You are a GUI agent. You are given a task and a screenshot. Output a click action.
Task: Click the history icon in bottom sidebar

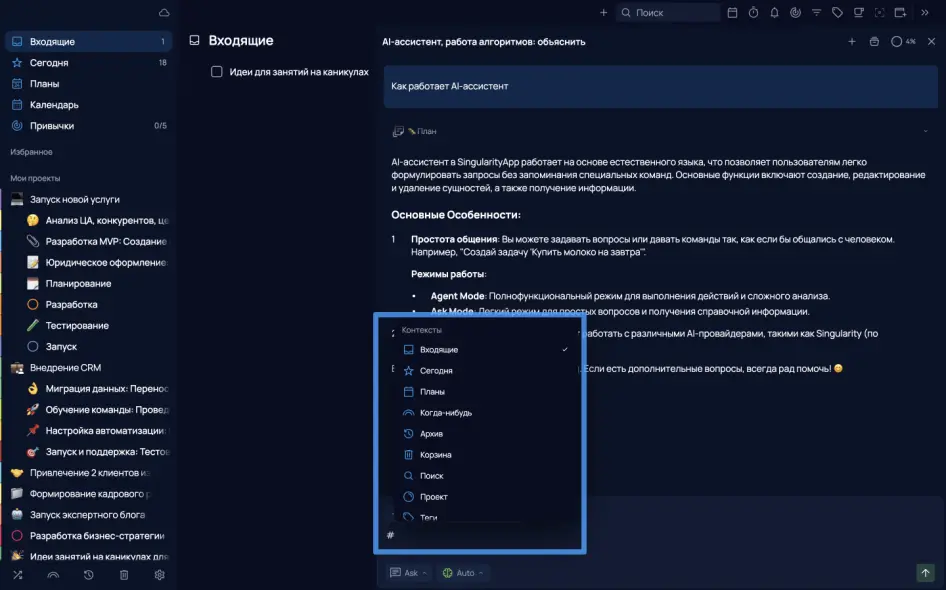88,575
